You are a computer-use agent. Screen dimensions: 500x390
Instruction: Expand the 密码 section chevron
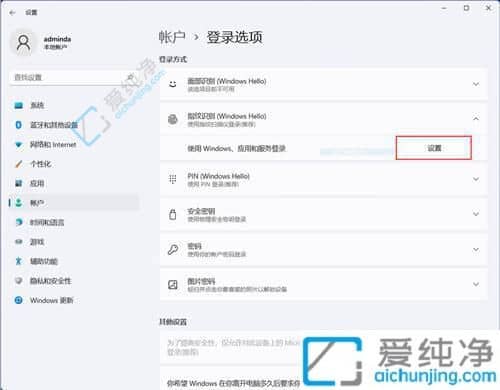pos(476,249)
